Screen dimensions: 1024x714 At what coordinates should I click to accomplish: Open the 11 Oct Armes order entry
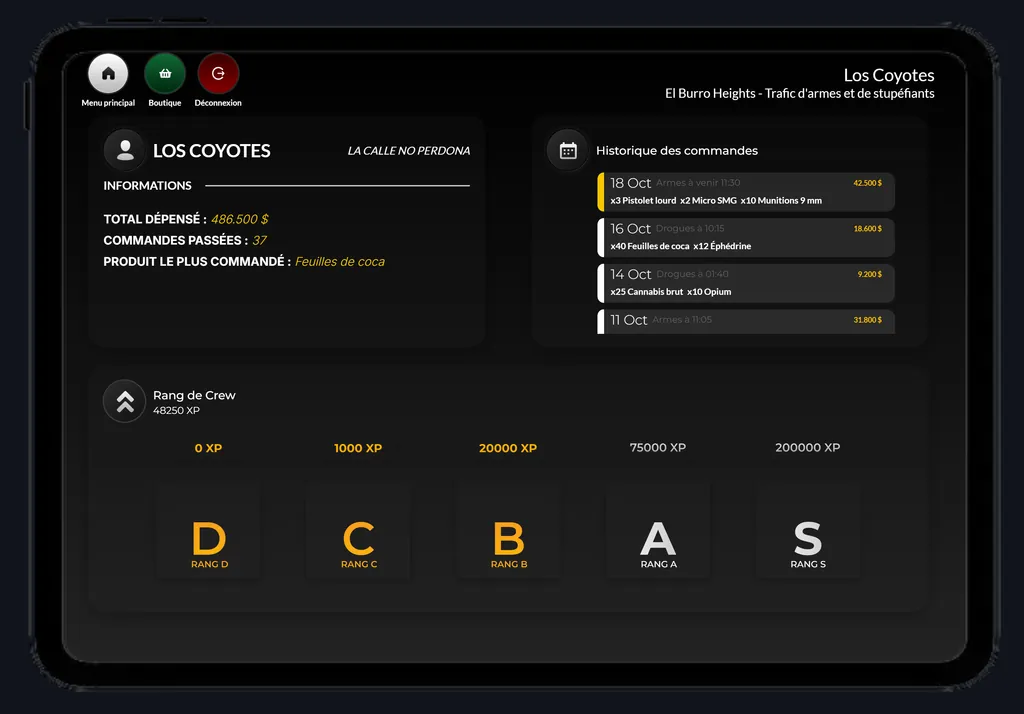click(746, 321)
